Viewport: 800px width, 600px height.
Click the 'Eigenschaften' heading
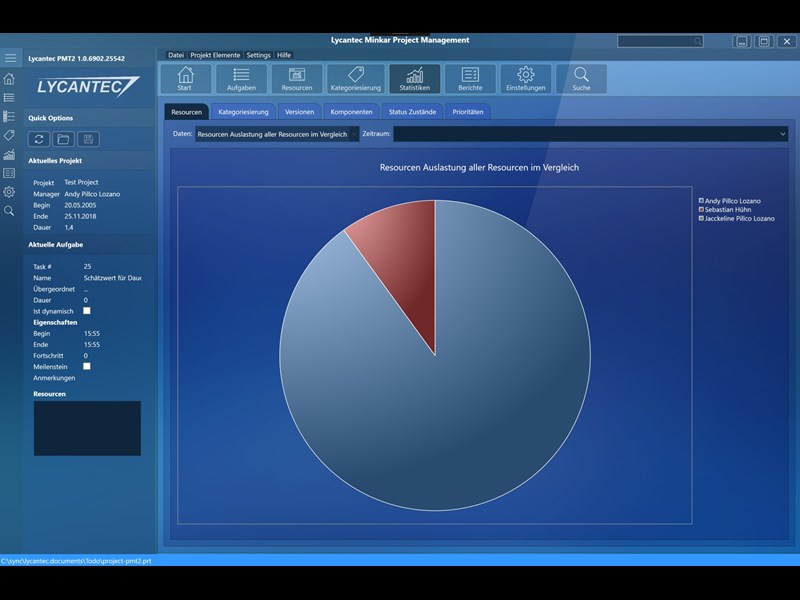[55, 322]
